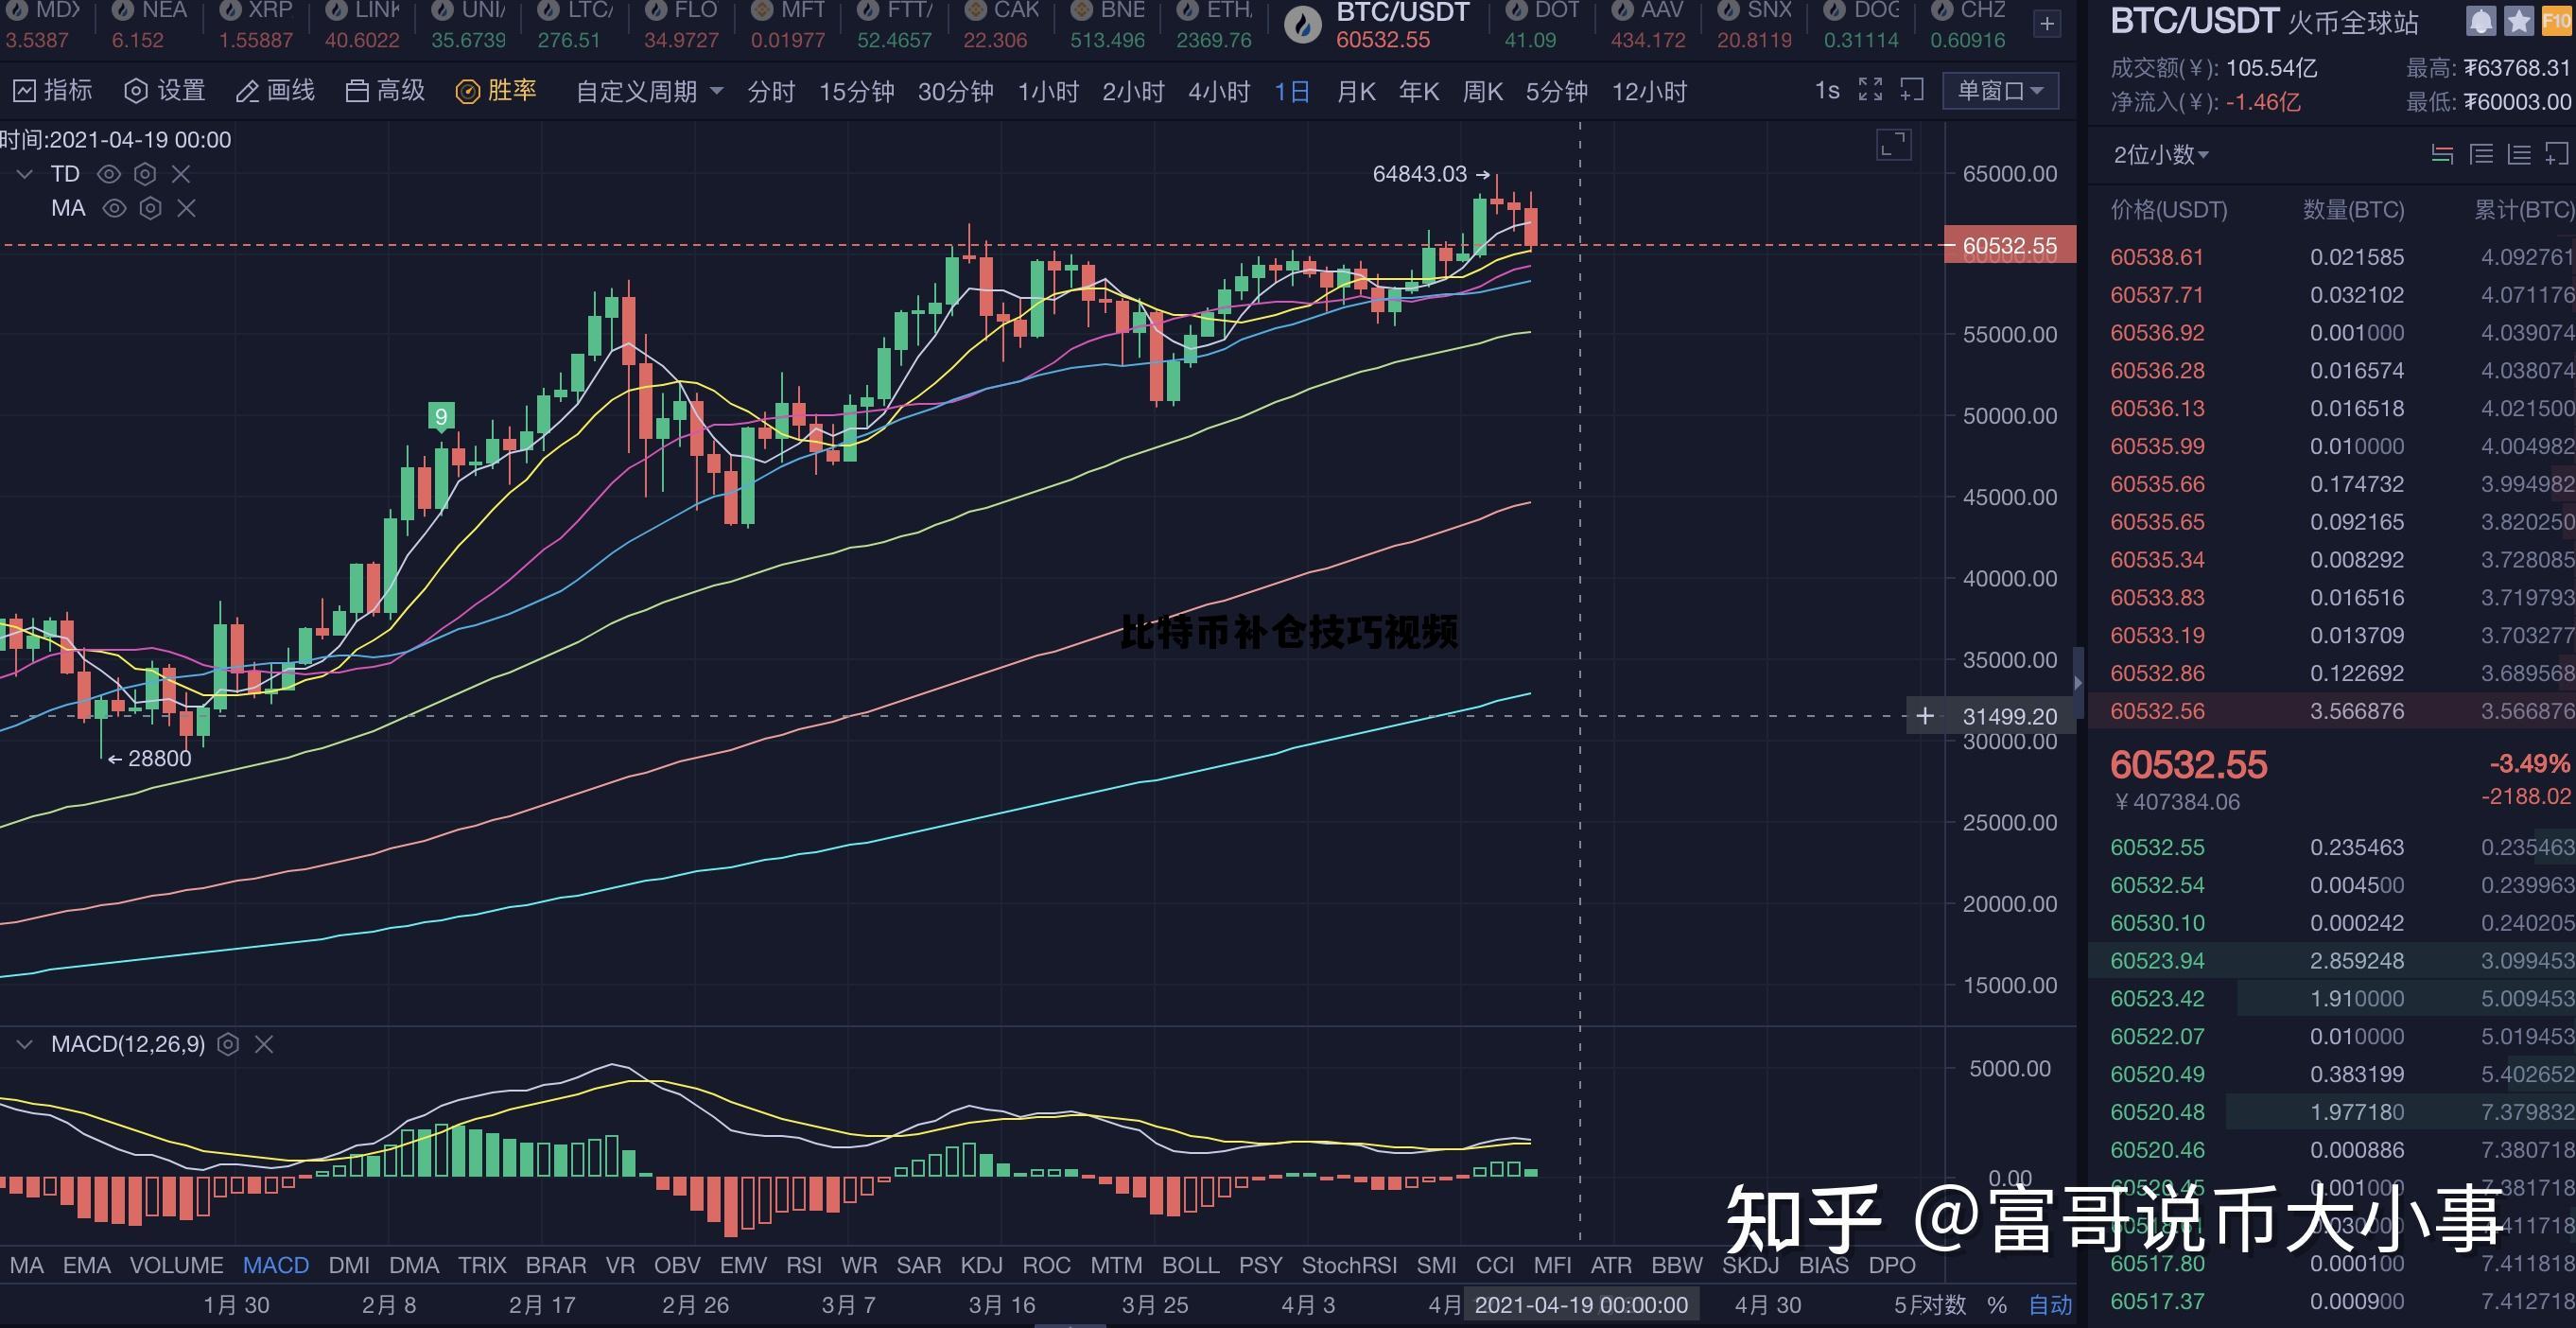Select price 60532.55 in the order book

pos(2157,847)
